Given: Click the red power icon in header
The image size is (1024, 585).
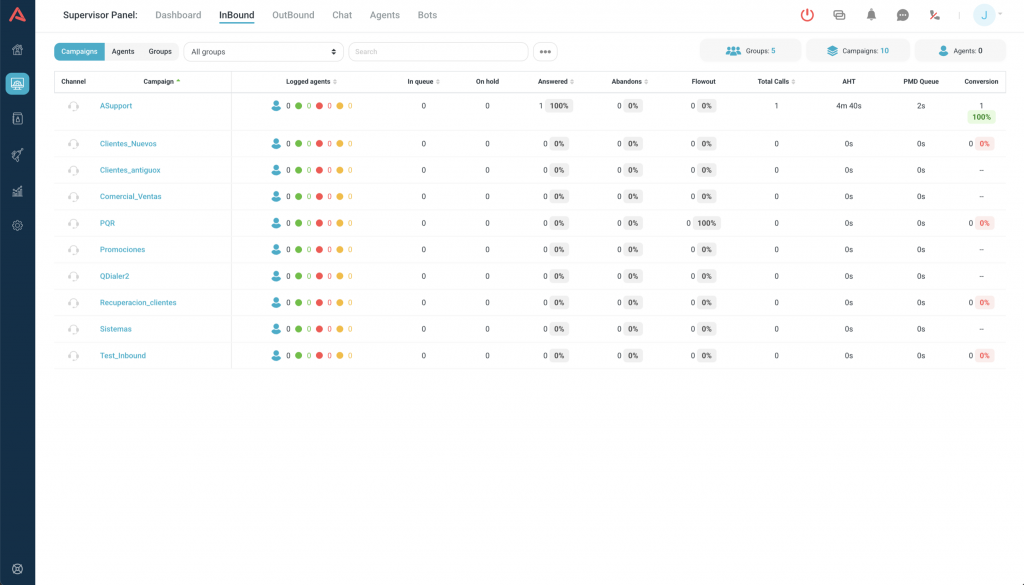Looking at the screenshot, I should coord(807,15).
